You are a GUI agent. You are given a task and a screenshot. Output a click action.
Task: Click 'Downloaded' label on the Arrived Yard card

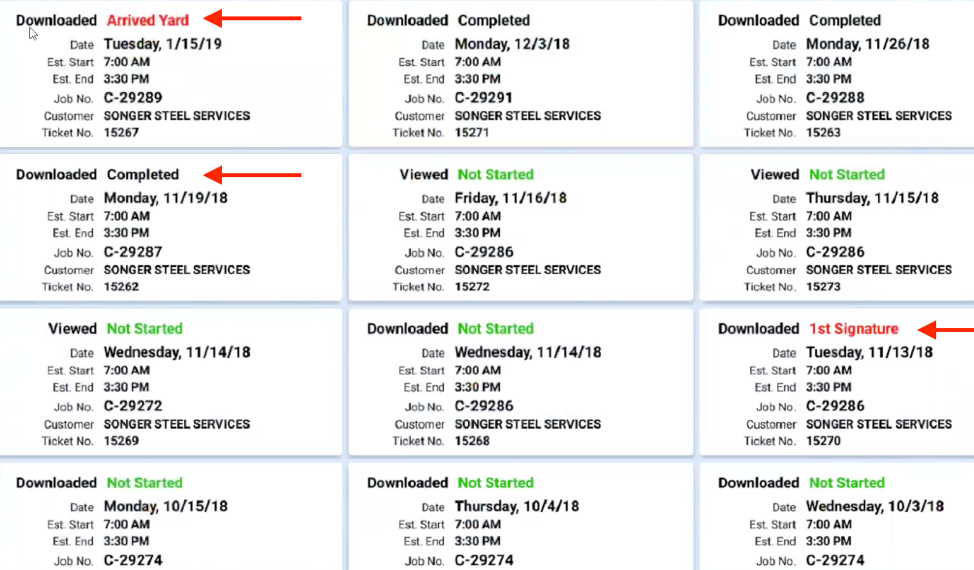click(57, 20)
